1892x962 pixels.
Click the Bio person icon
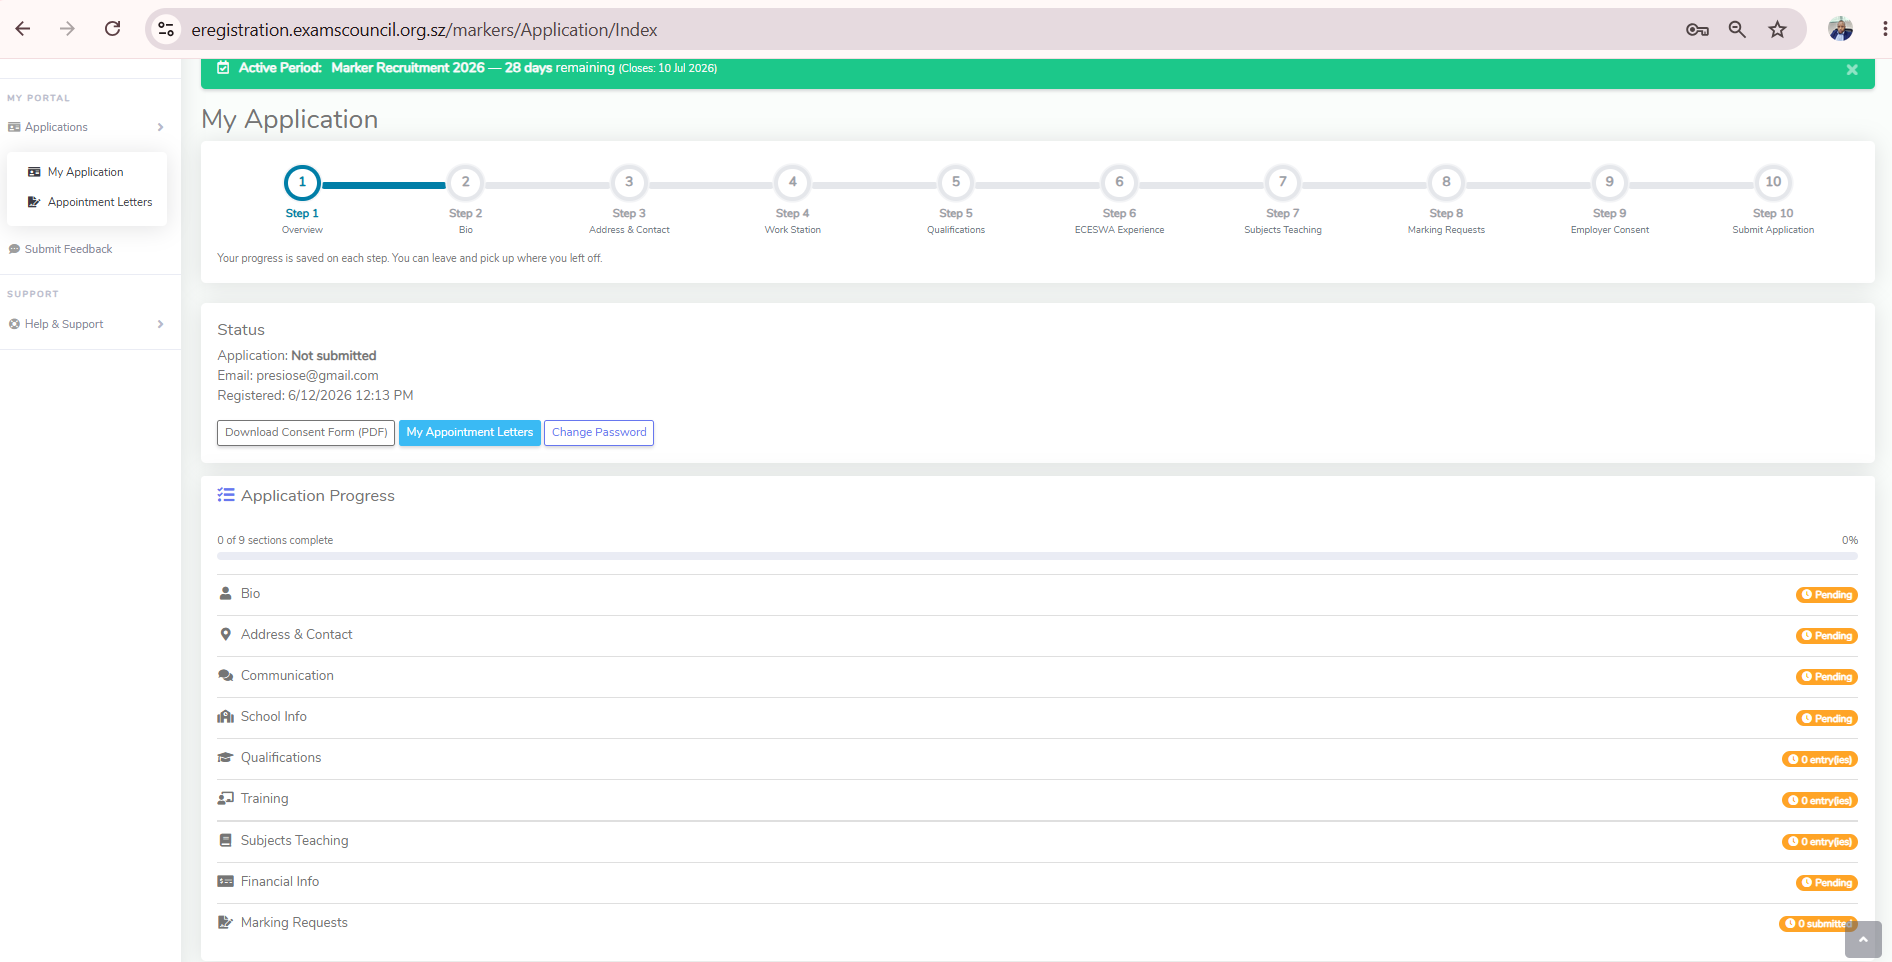pyautogui.click(x=226, y=594)
